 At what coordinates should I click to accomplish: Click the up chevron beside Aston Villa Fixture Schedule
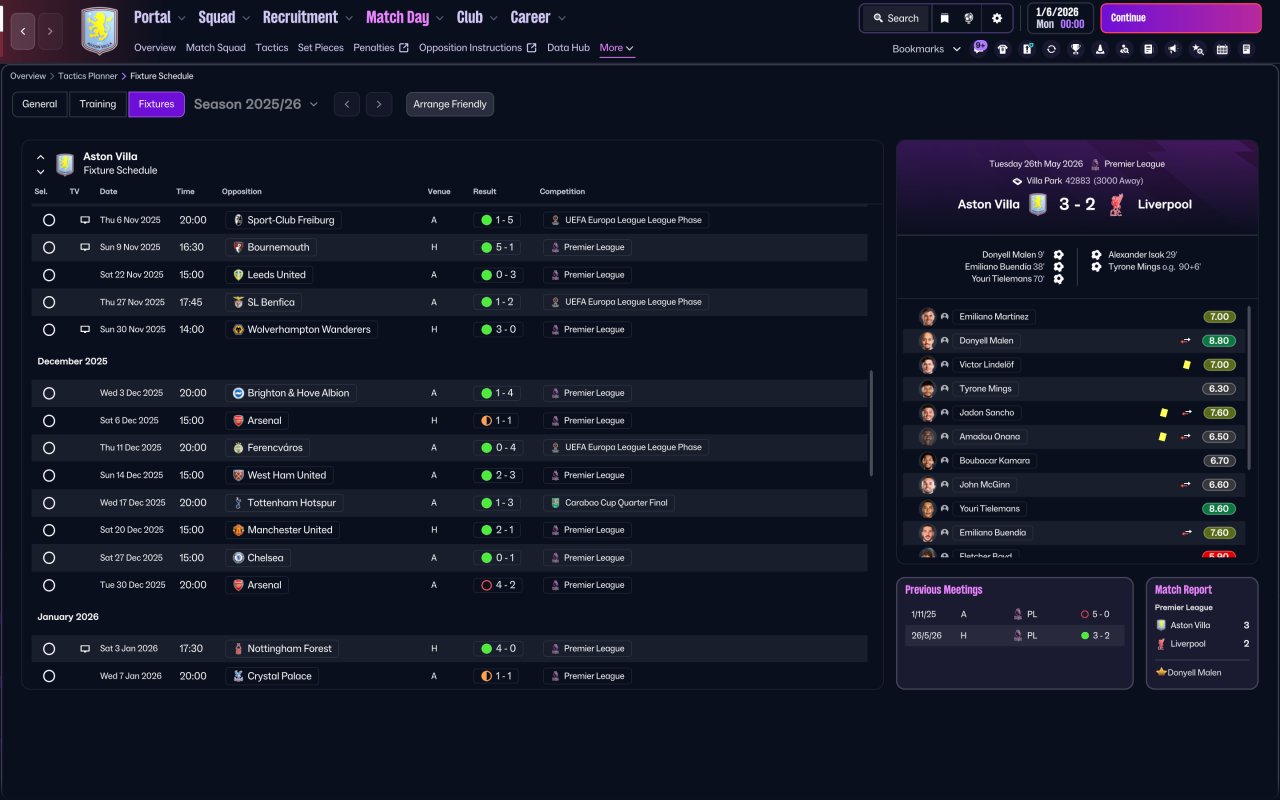pos(41,157)
